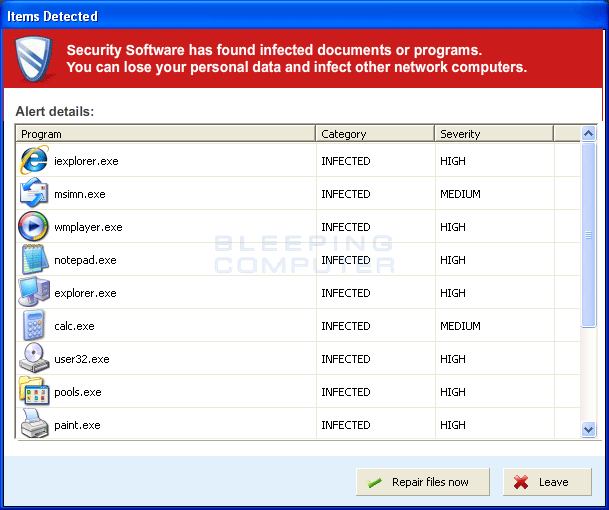The image size is (609, 510).
Task: Click HIGH severity in the user32.exe row
Action: [453, 359]
